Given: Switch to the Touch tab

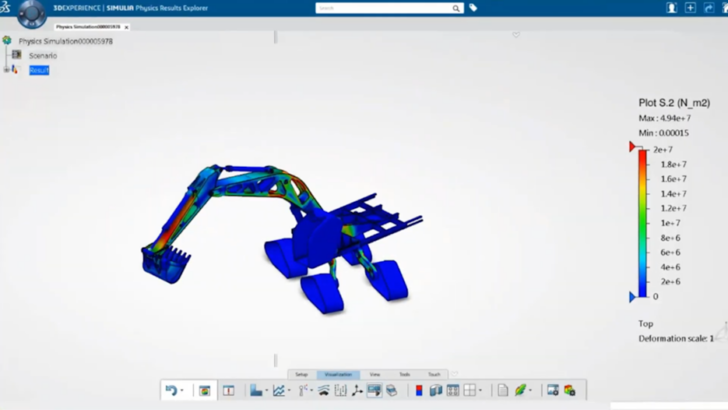Looking at the screenshot, I should coord(434,374).
